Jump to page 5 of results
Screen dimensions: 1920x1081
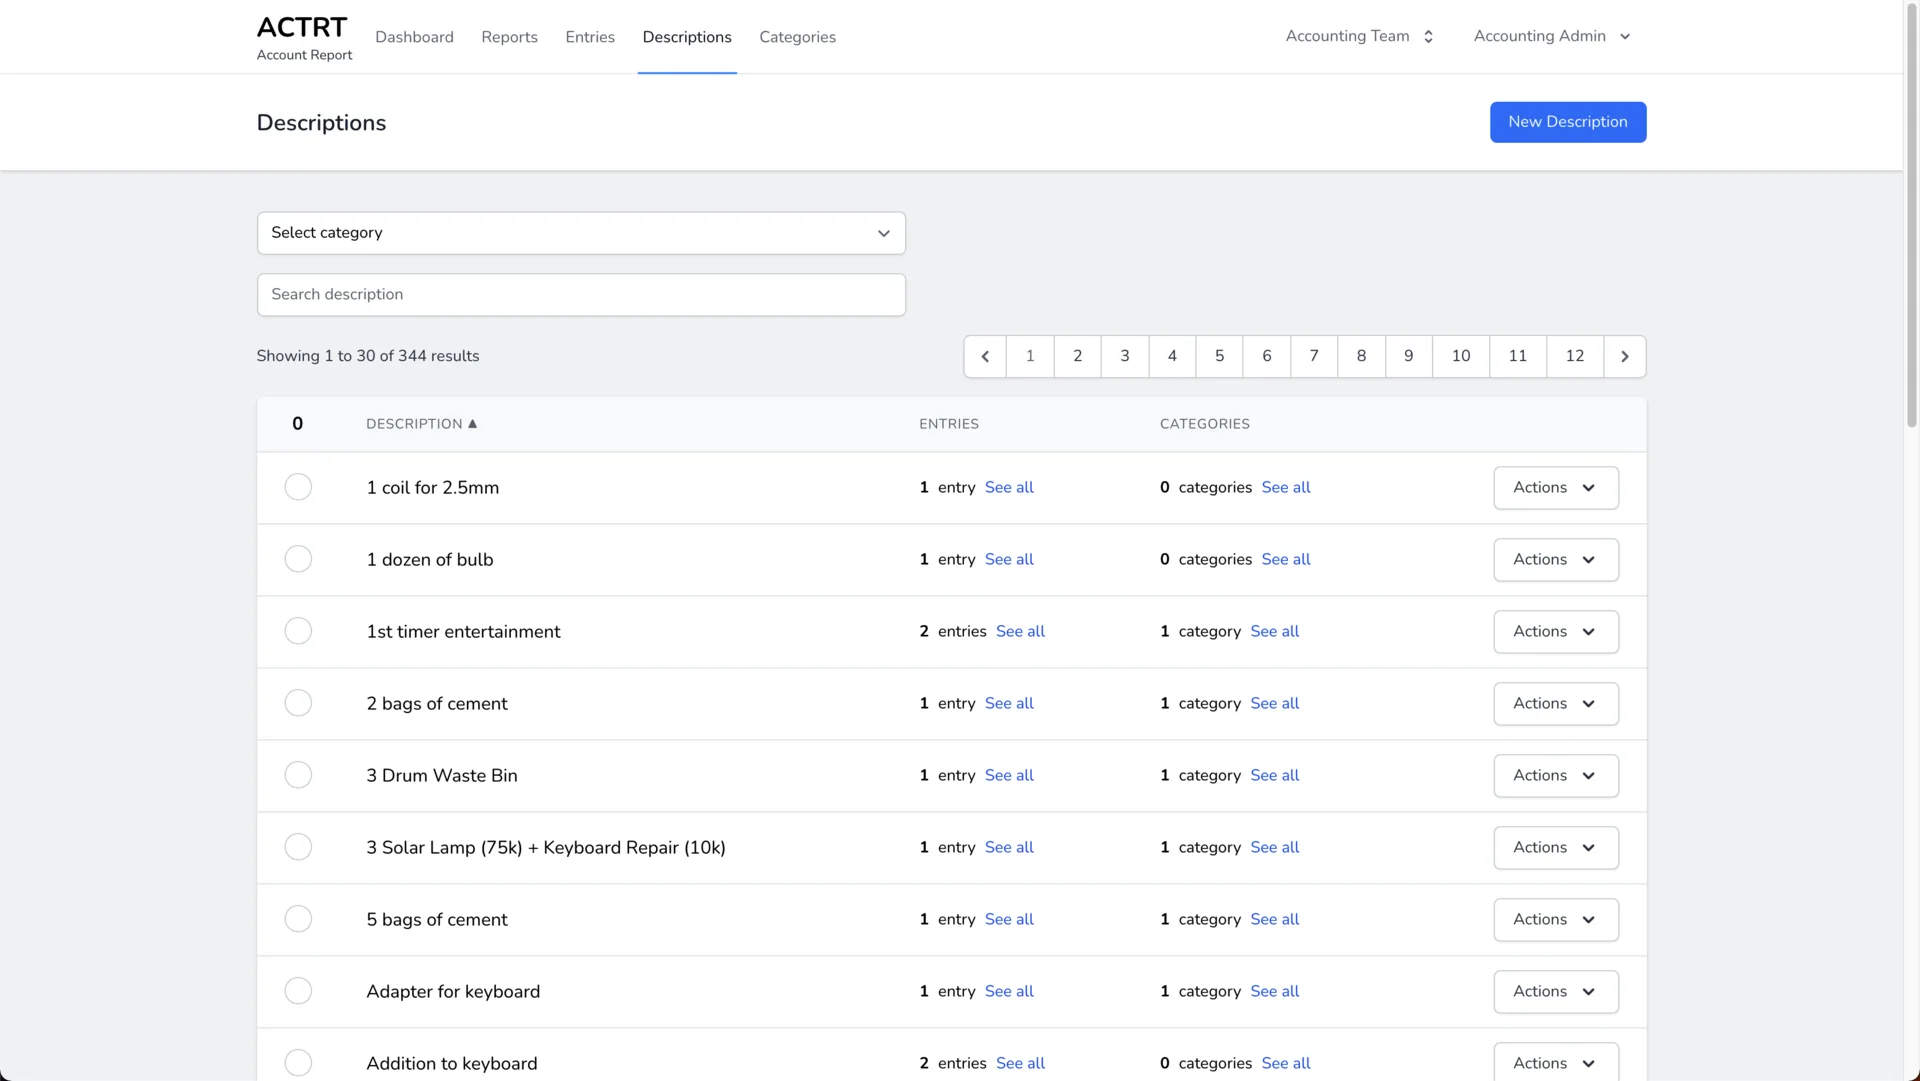click(x=1219, y=356)
